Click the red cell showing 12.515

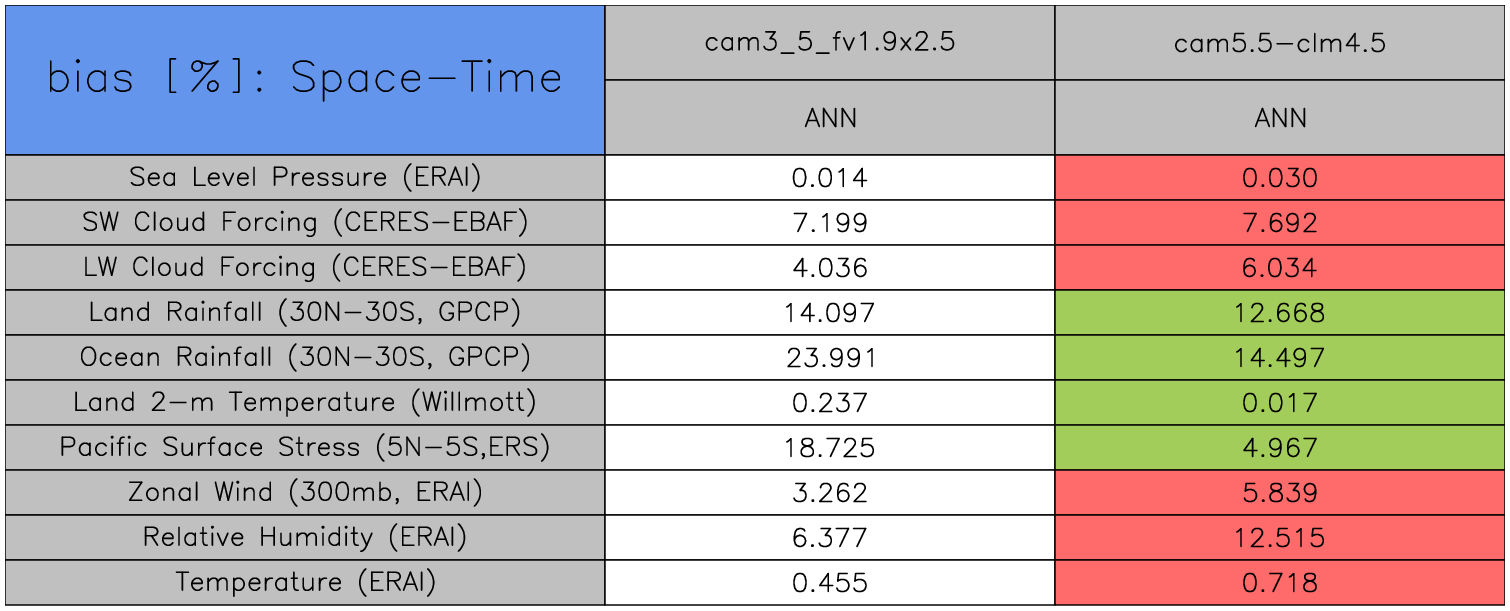pos(1280,538)
